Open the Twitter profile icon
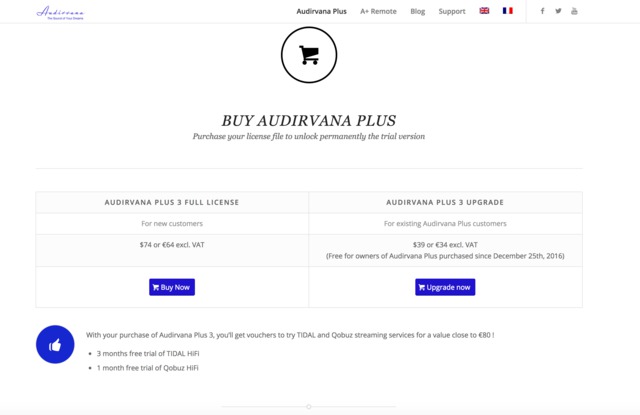The image size is (640, 415). (559, 11)
